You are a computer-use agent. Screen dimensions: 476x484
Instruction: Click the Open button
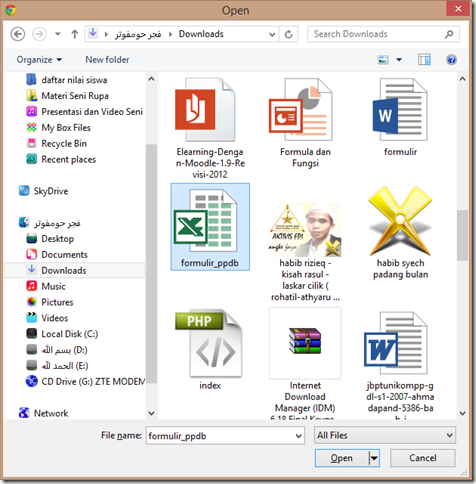[341, 458]
